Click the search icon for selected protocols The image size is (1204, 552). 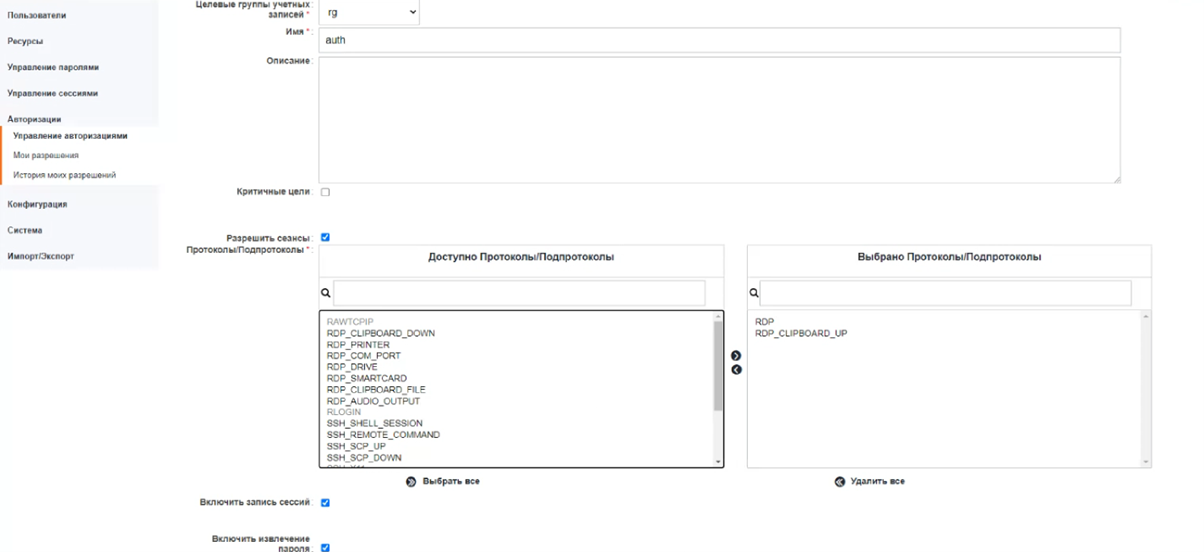point(753,294)
